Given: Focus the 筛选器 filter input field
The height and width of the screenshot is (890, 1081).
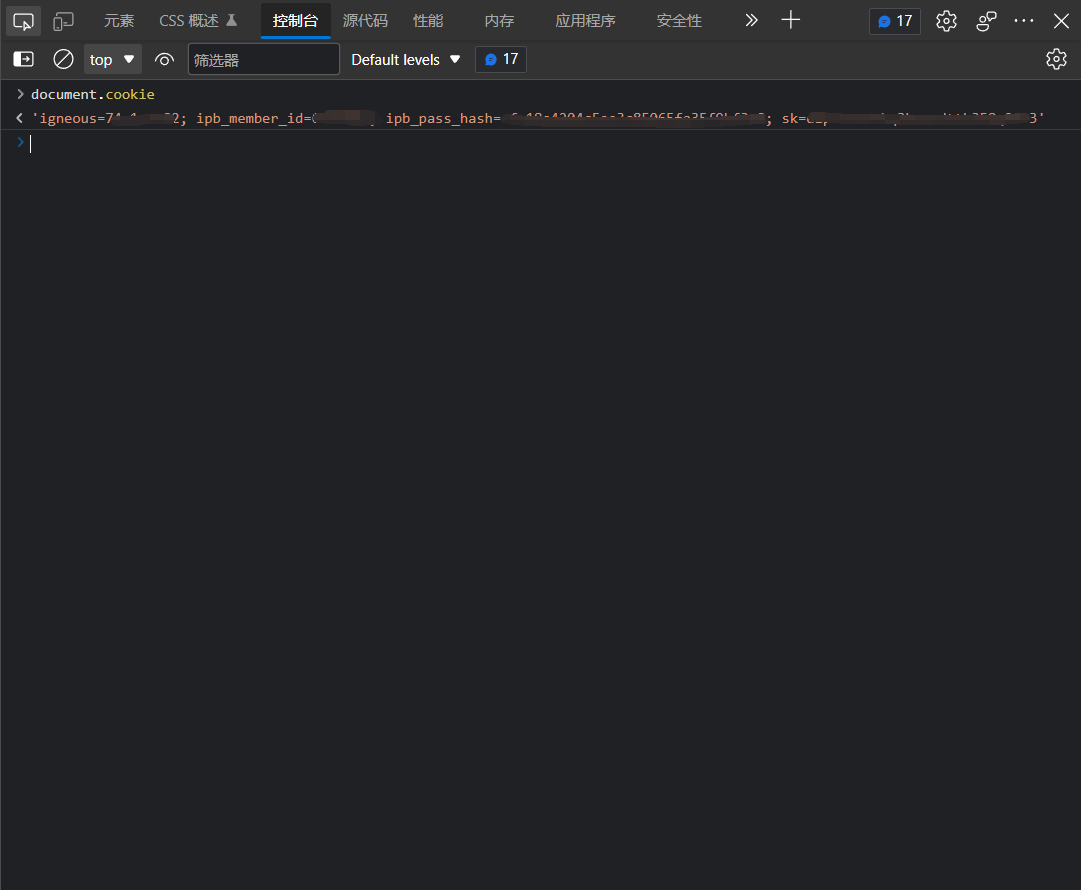Looking at the screenshot, I should point(264,59).
